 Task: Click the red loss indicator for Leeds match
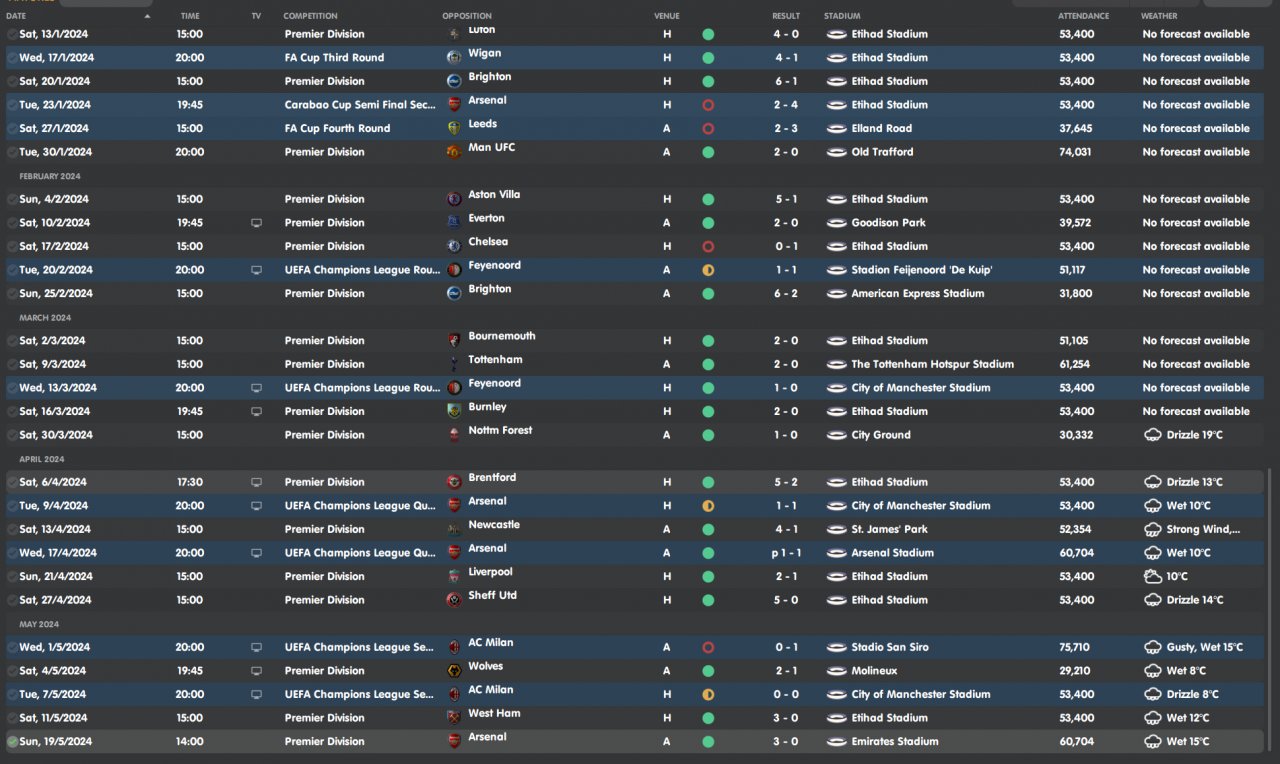[x=708, y=129]
